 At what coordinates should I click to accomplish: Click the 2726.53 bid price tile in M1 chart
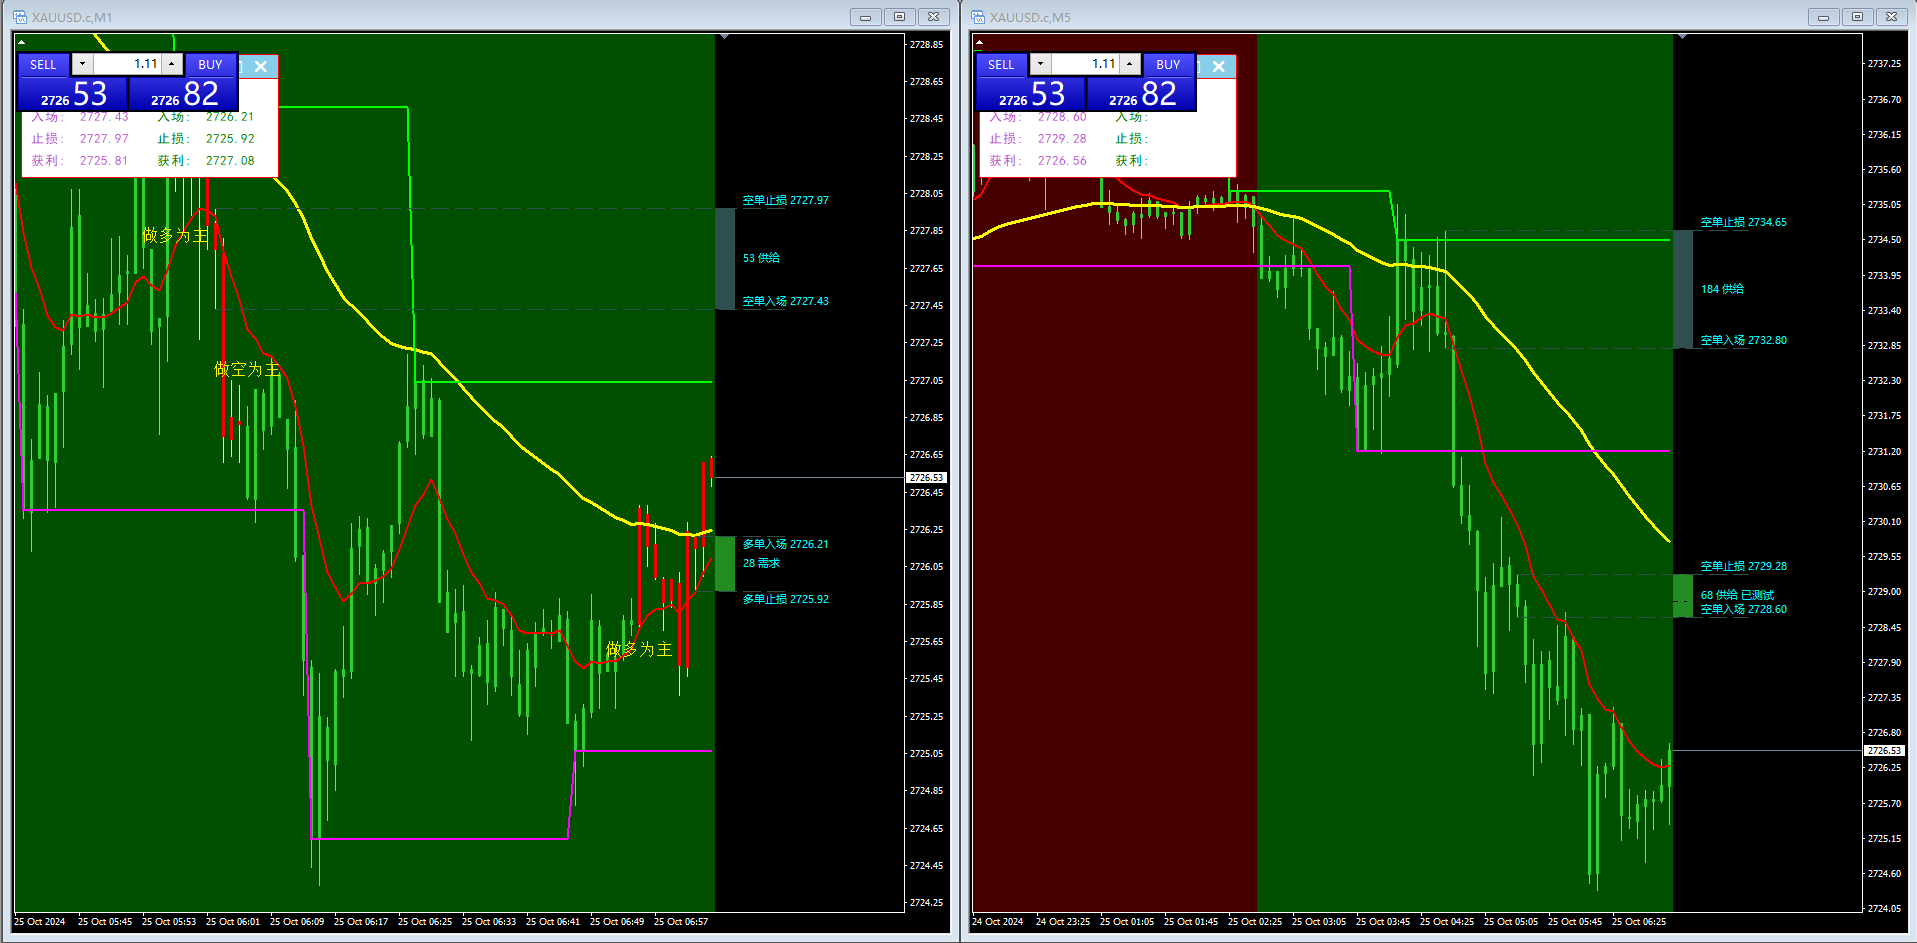click(73, 94)
